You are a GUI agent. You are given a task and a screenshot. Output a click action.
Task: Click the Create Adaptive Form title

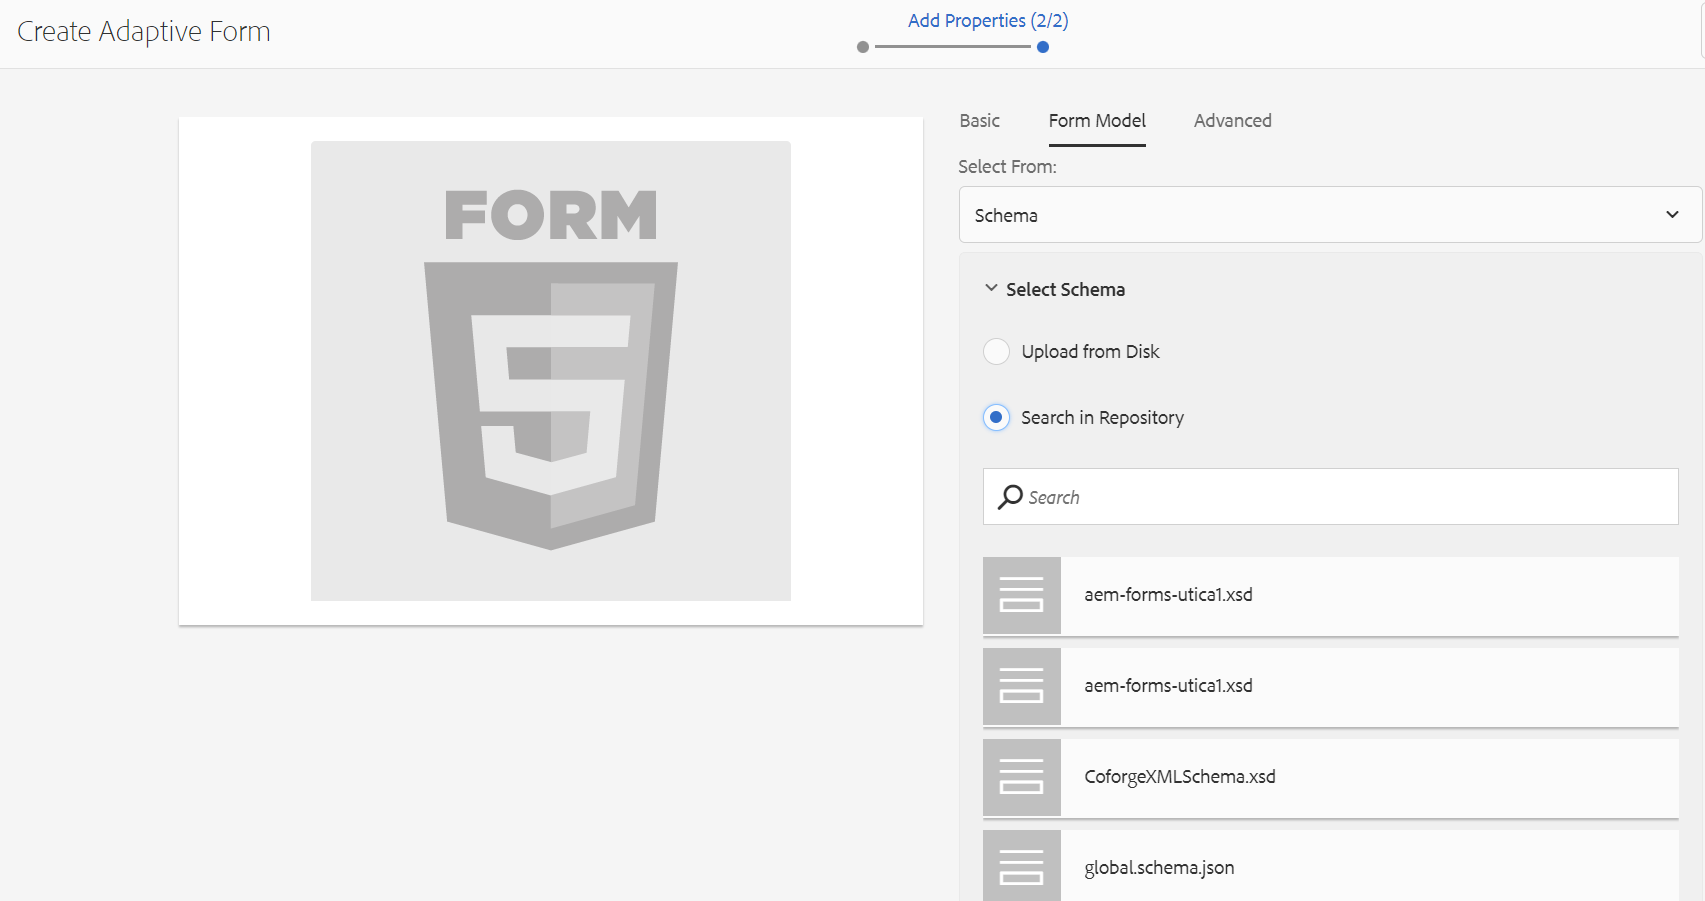(x=144, y=32)
